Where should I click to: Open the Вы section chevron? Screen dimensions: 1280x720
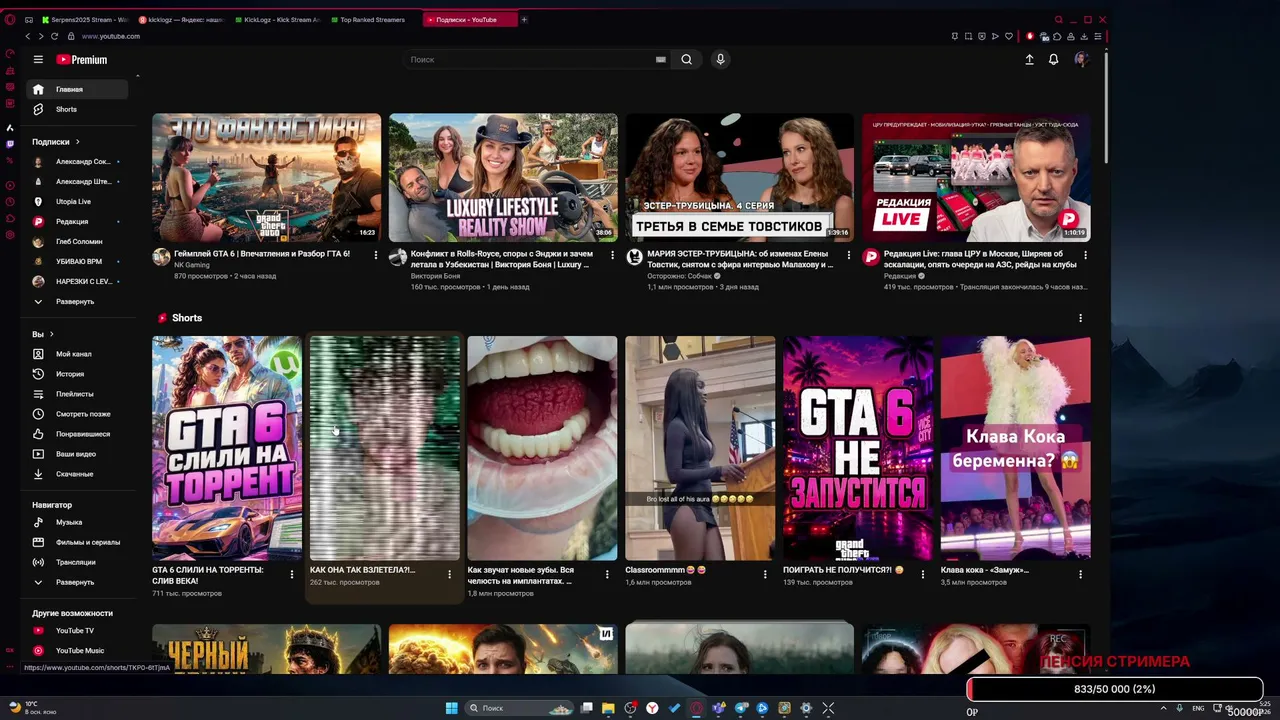51,334
